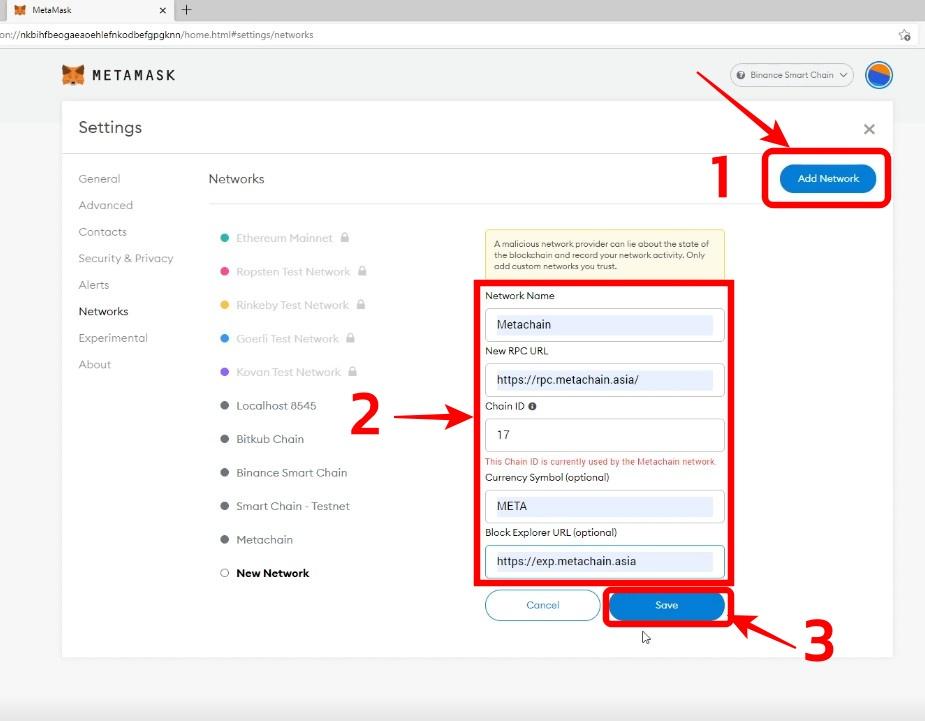The height and width of the screenshot is (721, 925).
Task: Click the question icon in network selector
Action: point(741,75)
